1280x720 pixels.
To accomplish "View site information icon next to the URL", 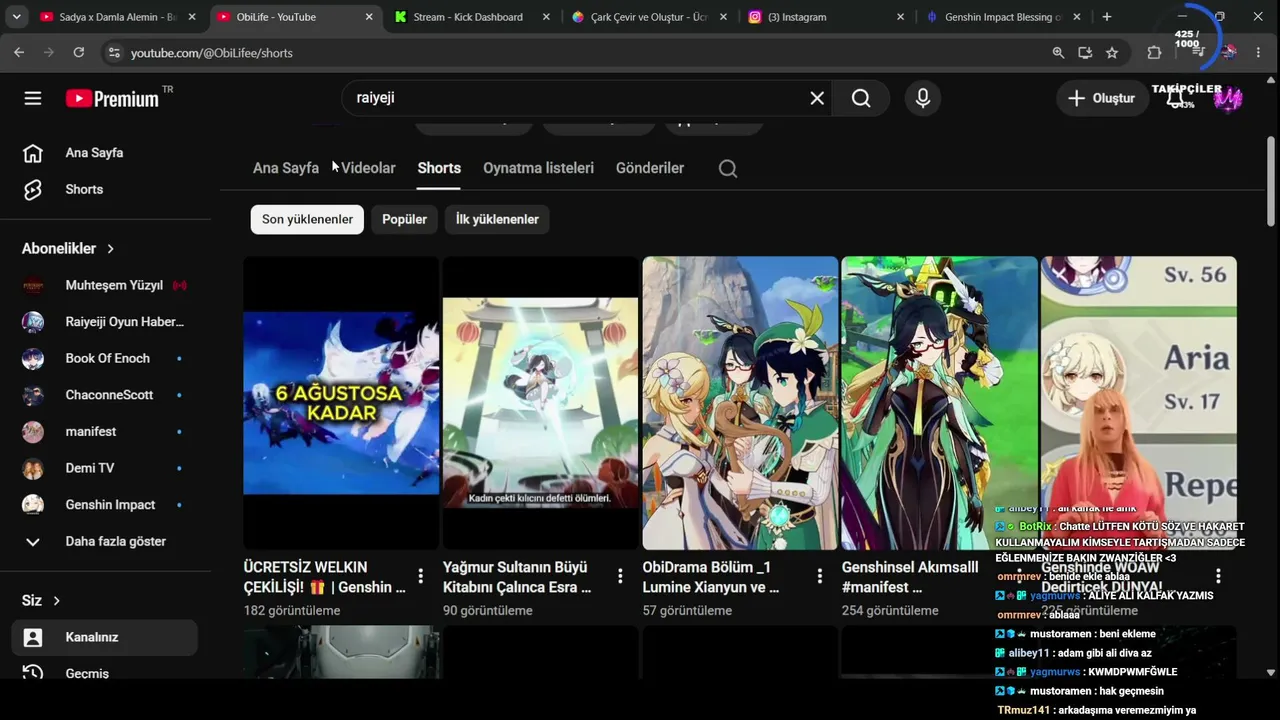I will (x=113, y=52).
